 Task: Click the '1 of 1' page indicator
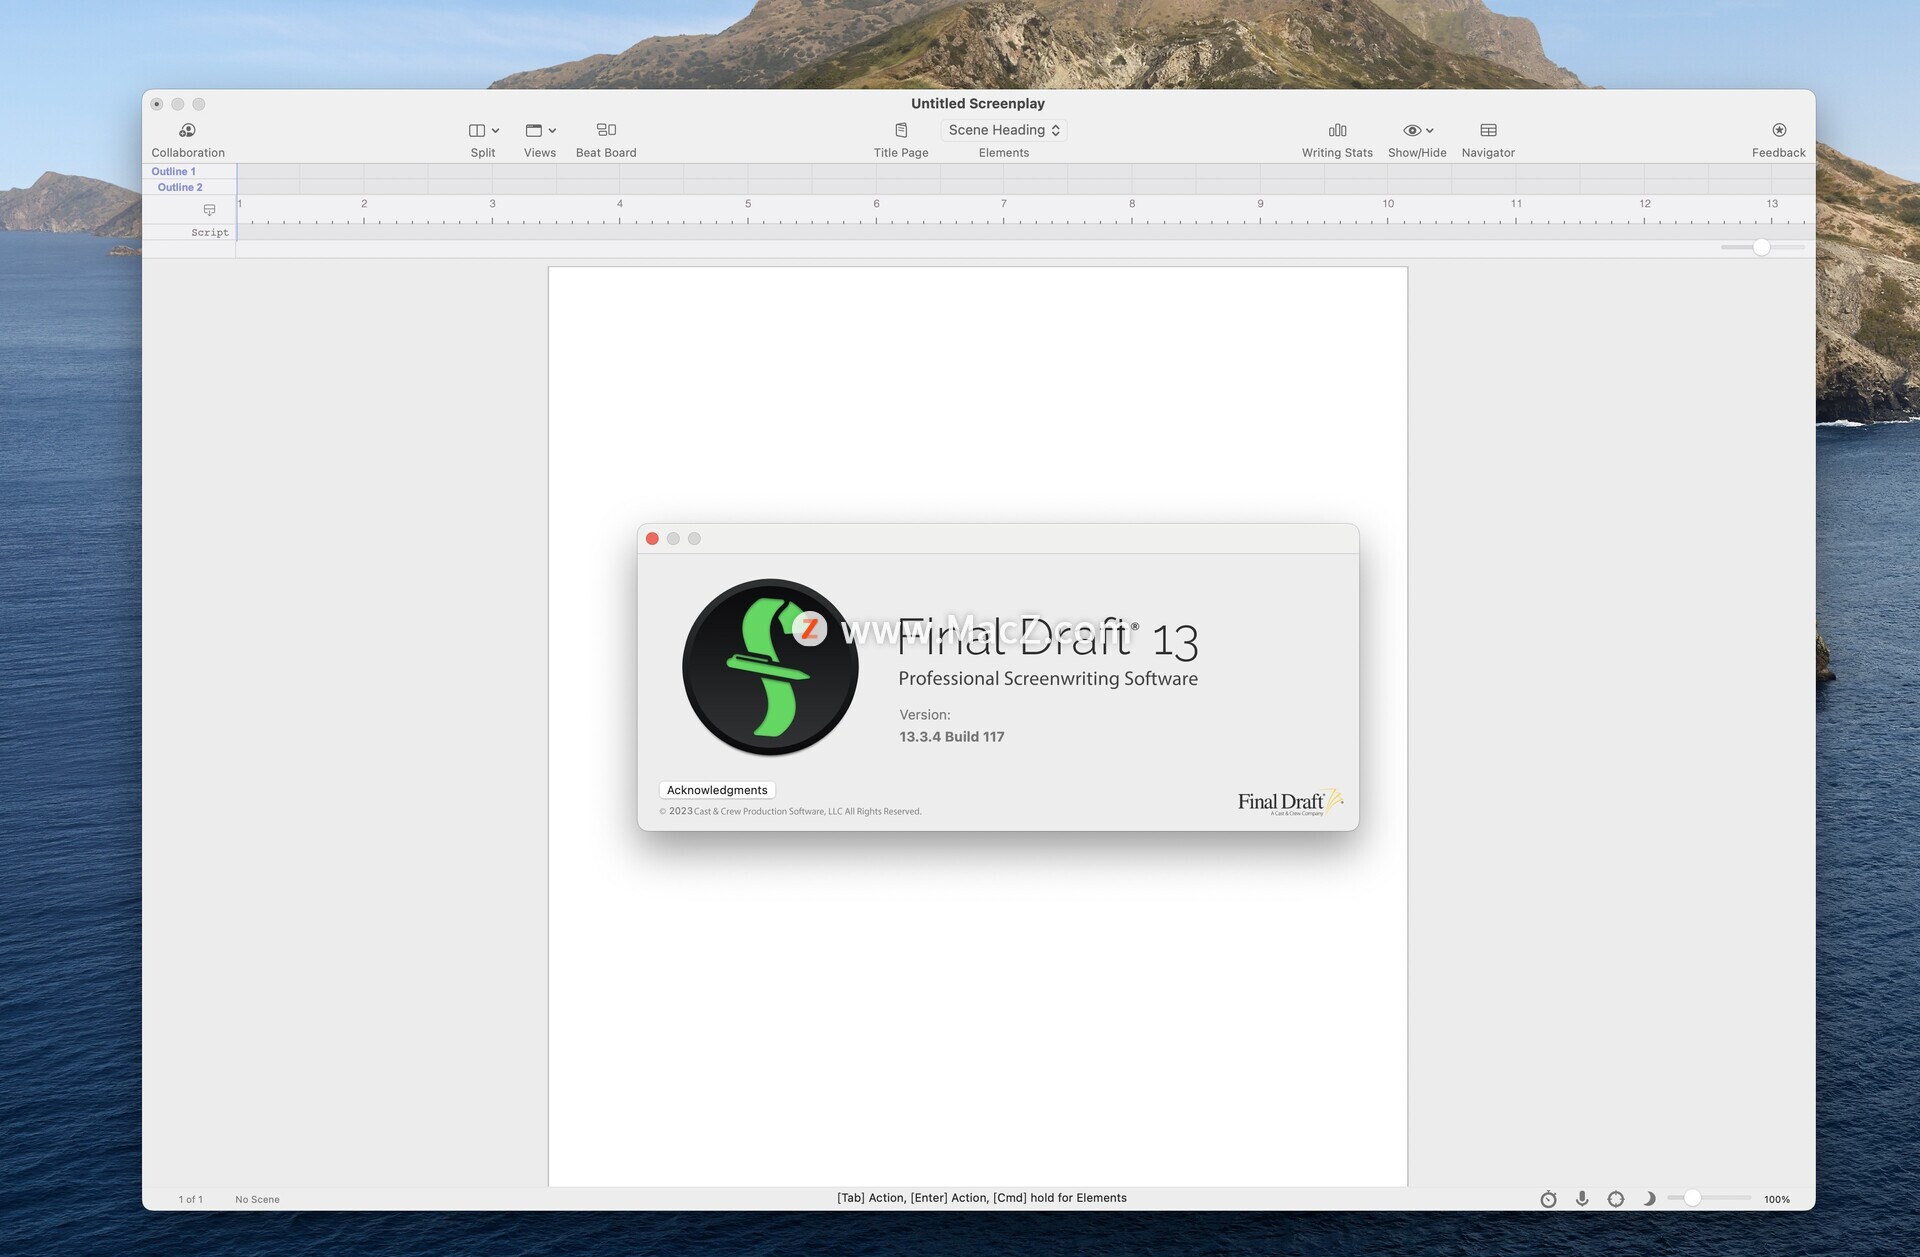tap(191, 1199)
